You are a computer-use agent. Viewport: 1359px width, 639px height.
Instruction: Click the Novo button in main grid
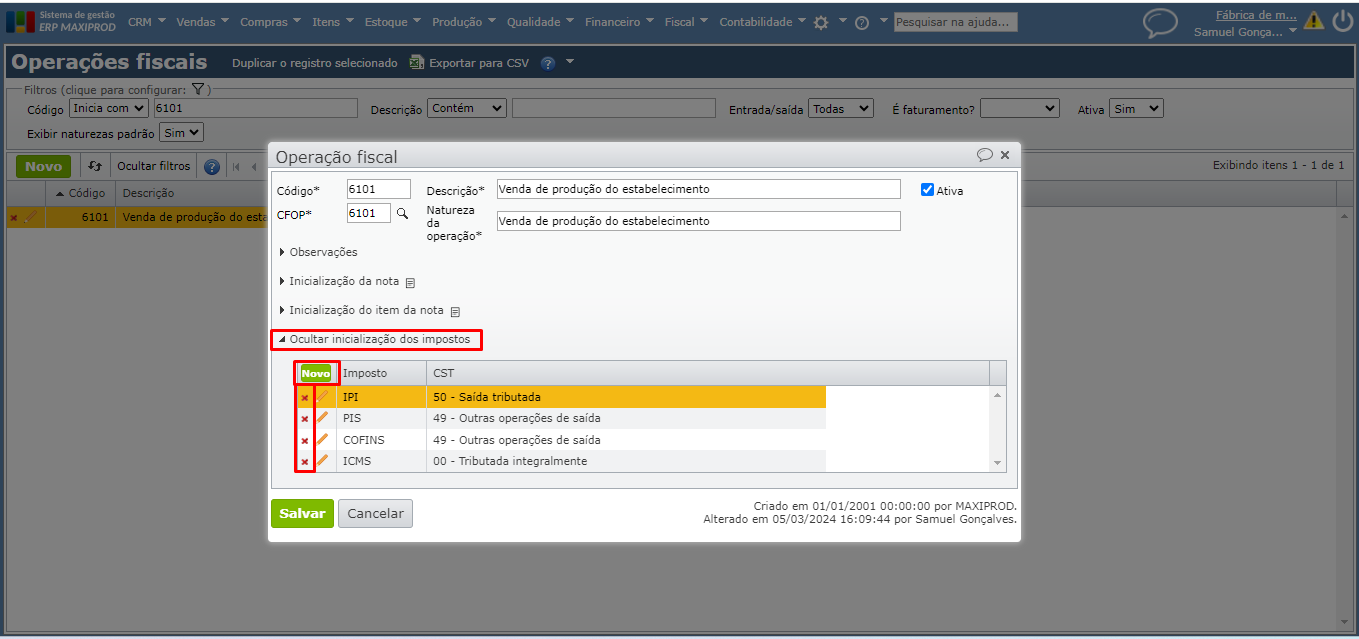click(43, 167)
